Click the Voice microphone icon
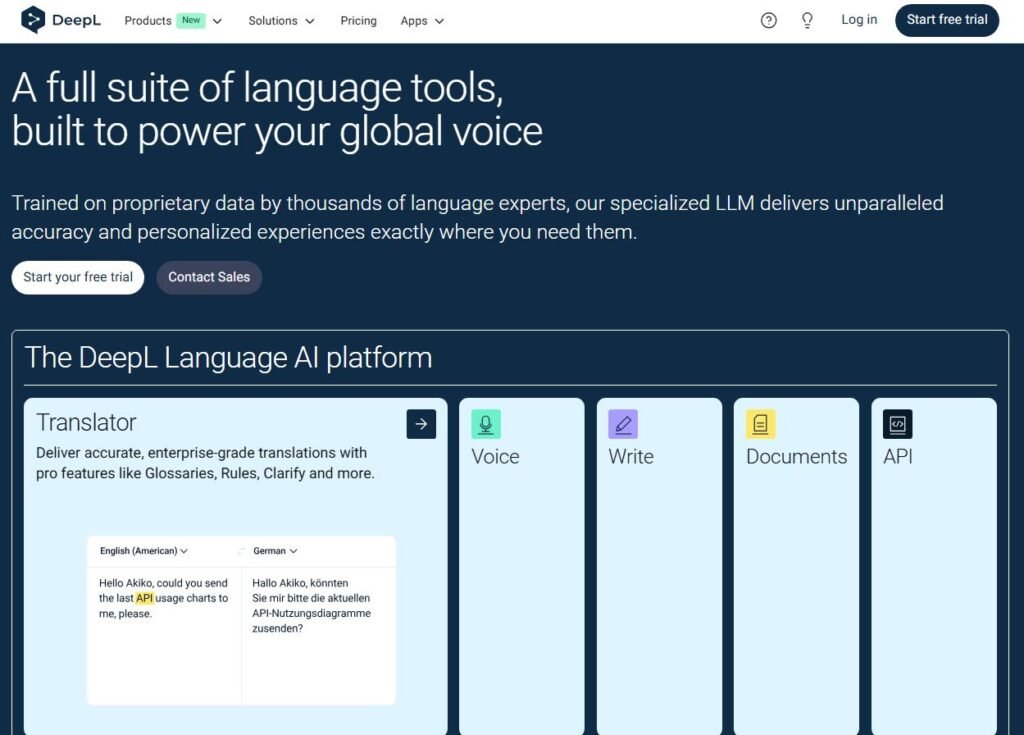 (486, 424)
